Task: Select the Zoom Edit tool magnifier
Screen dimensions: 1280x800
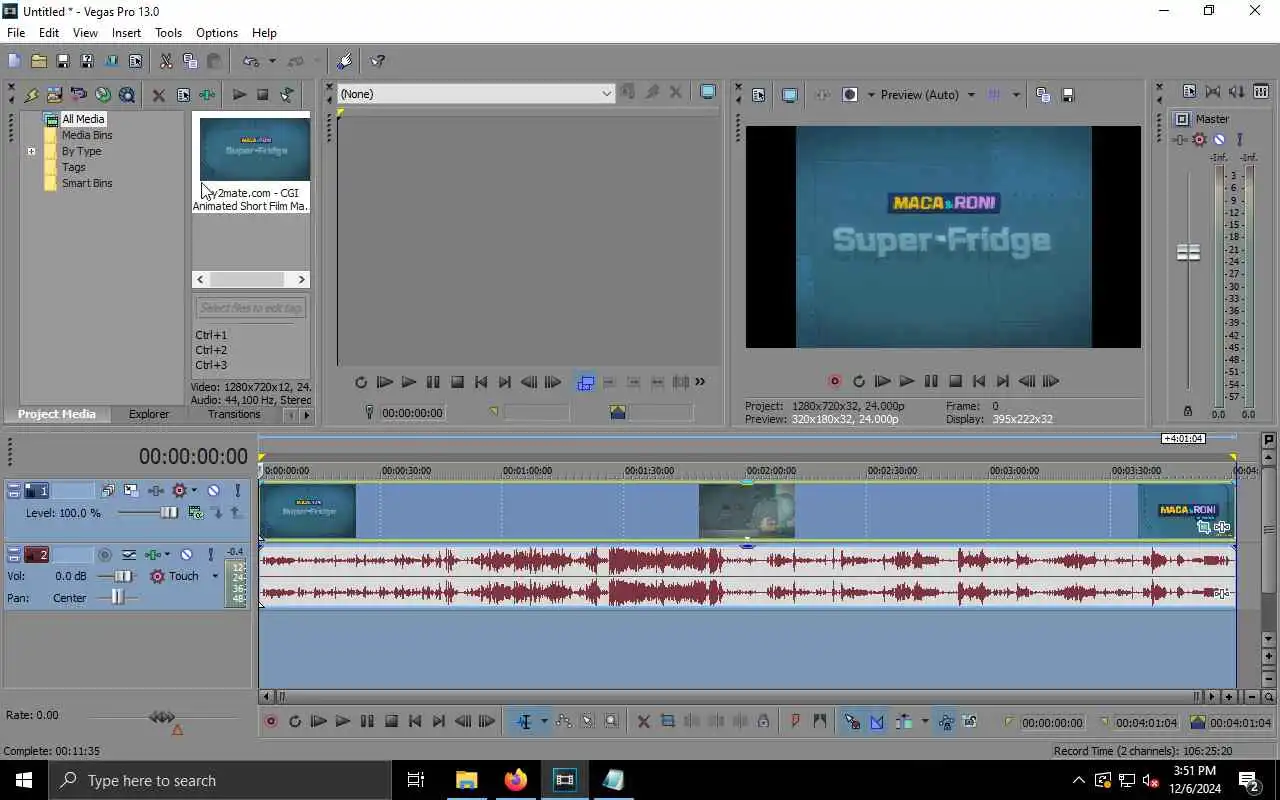Action: pyautogui.click(x=611, y=721)
